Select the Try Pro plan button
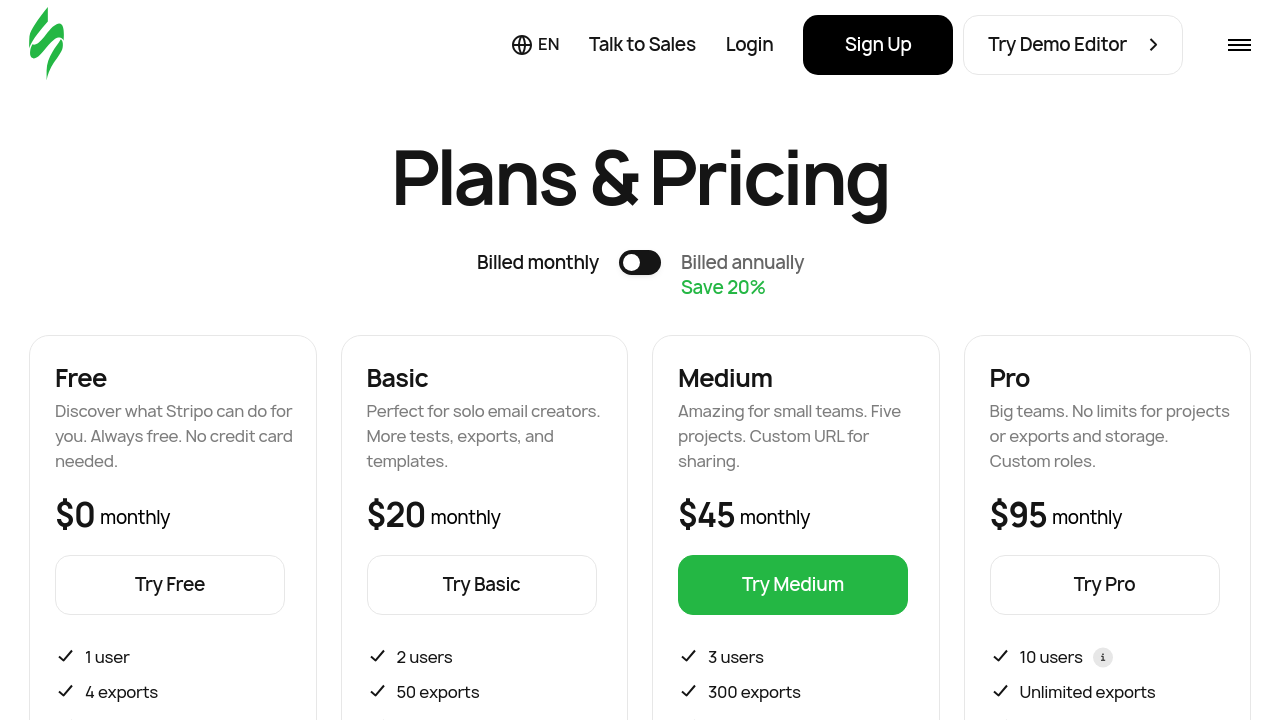The width and height of the screenshot is (1280, 720). (x=1104, y=585)
